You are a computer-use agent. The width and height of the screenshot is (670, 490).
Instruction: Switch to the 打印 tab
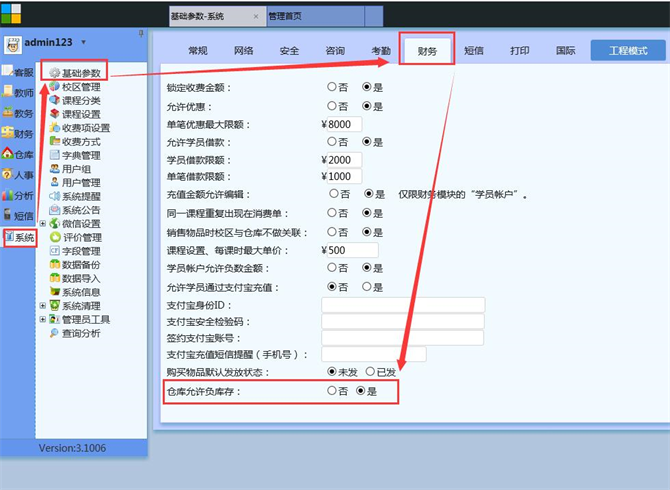520,51
